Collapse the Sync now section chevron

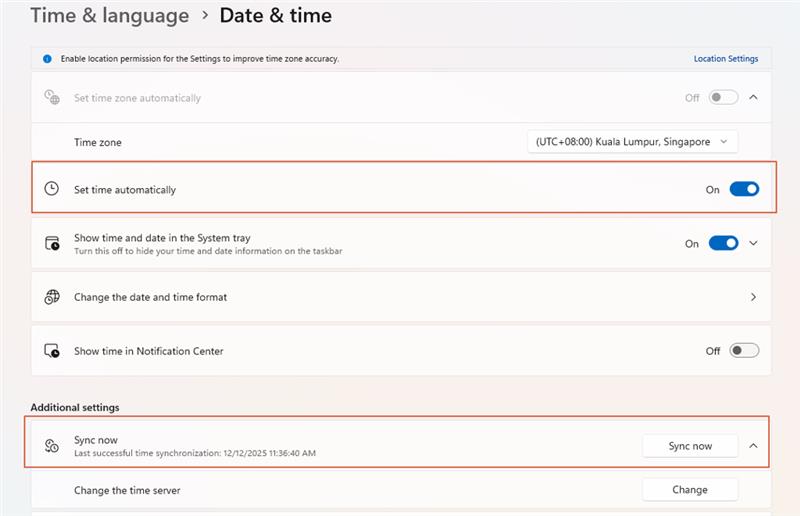[x=754, y=446]
